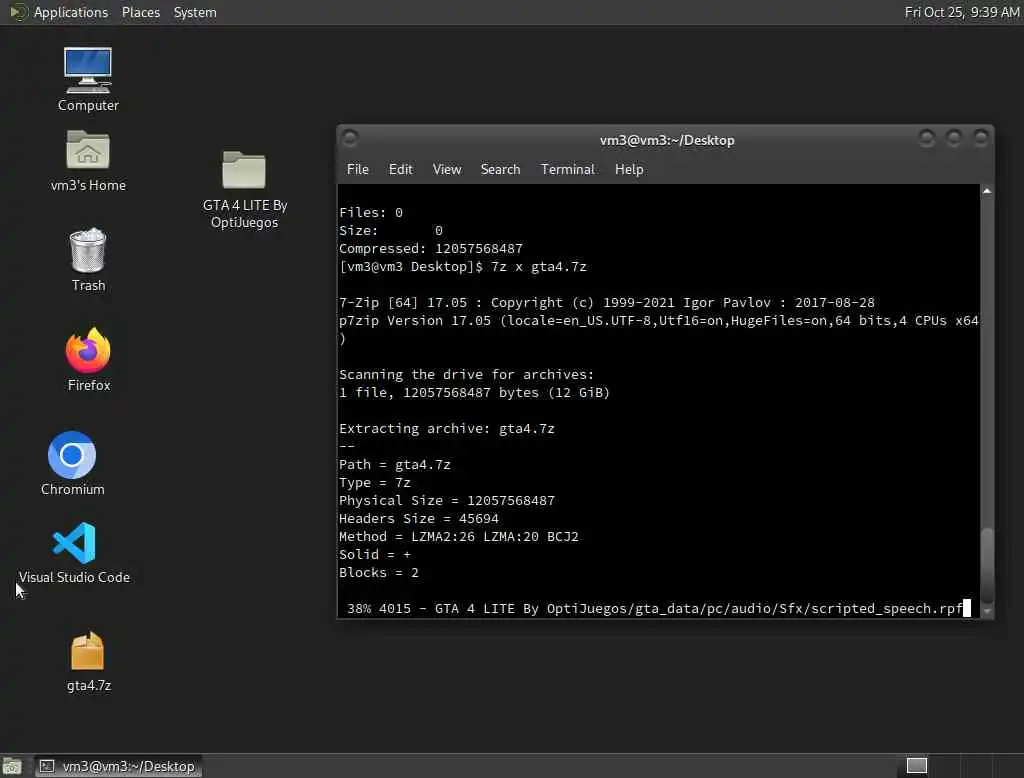1024x778 pixels.
Task: Click the 'Method = LZMA2:26 LZMA:20 BCJ2' line
Action: [458, 536]
